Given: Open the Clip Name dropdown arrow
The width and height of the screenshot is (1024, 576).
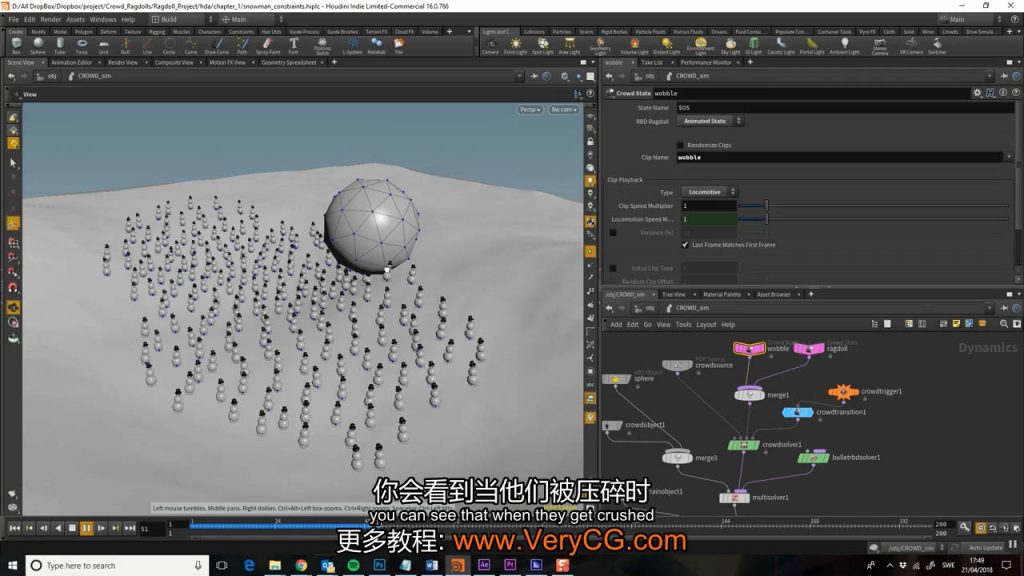Looking at the screenshot, I should [x=1009, y=157].
